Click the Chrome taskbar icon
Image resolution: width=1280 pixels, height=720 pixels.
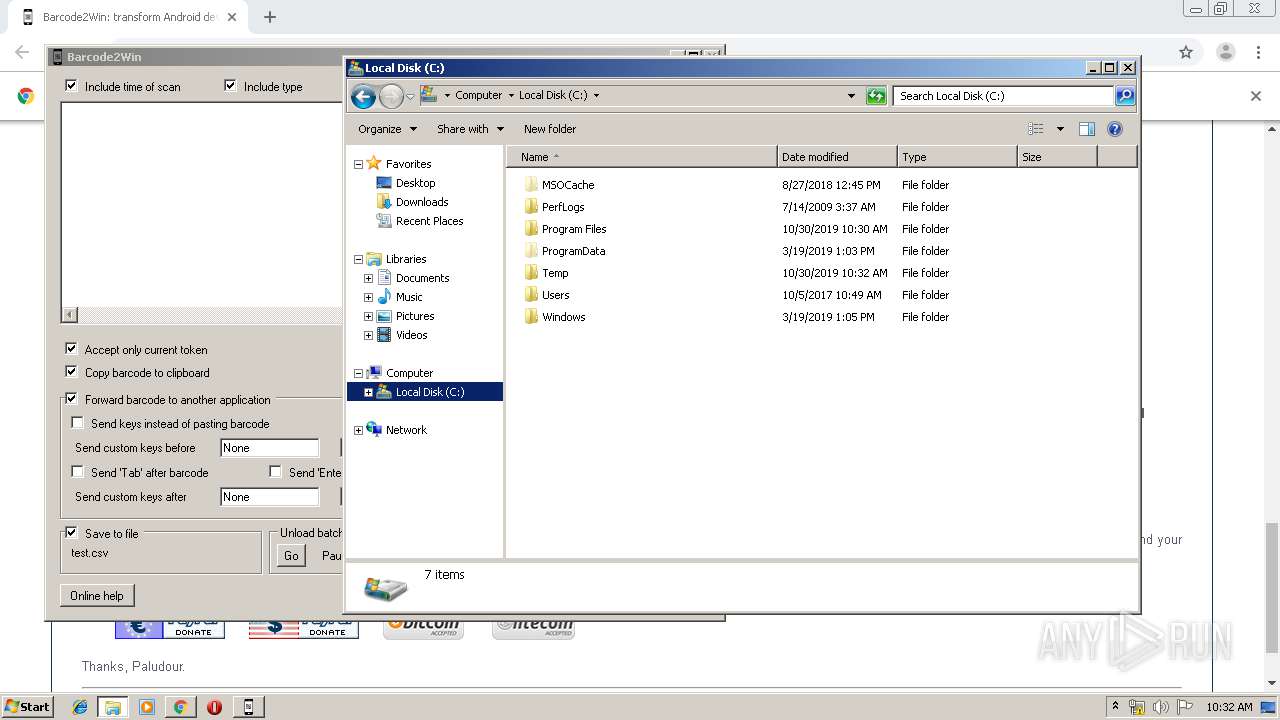pos(180,707)
